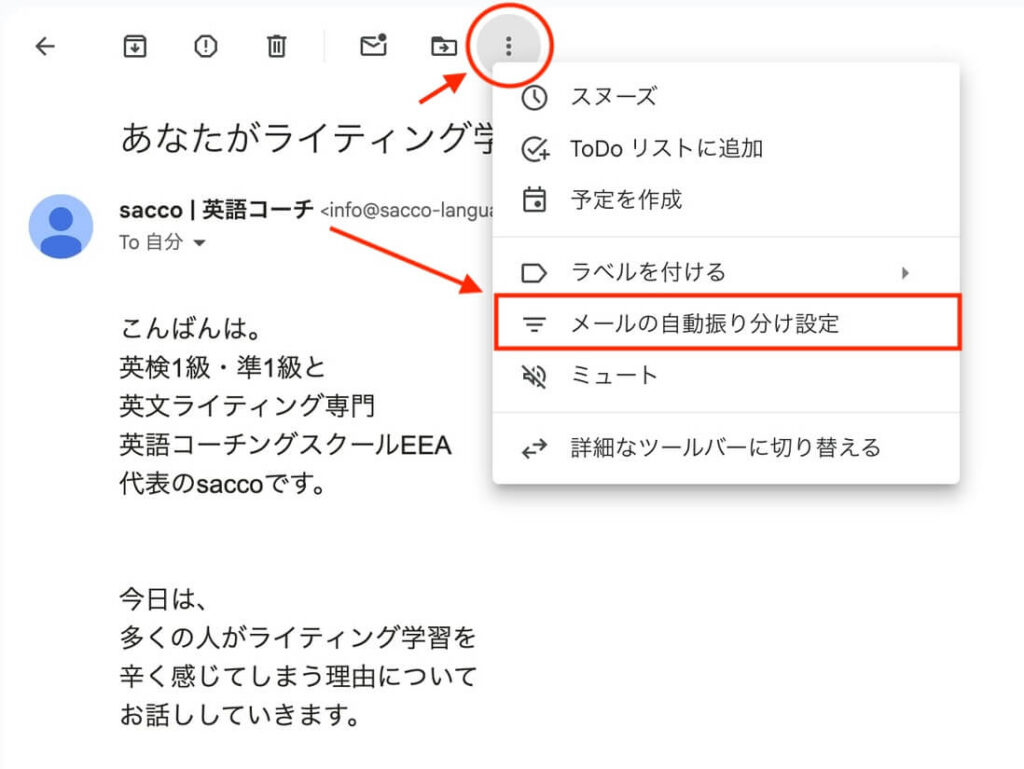The width and height of the screenshot is (1024, 769).
Task: Delete the email with the trash icon
Action: [276, 46]
